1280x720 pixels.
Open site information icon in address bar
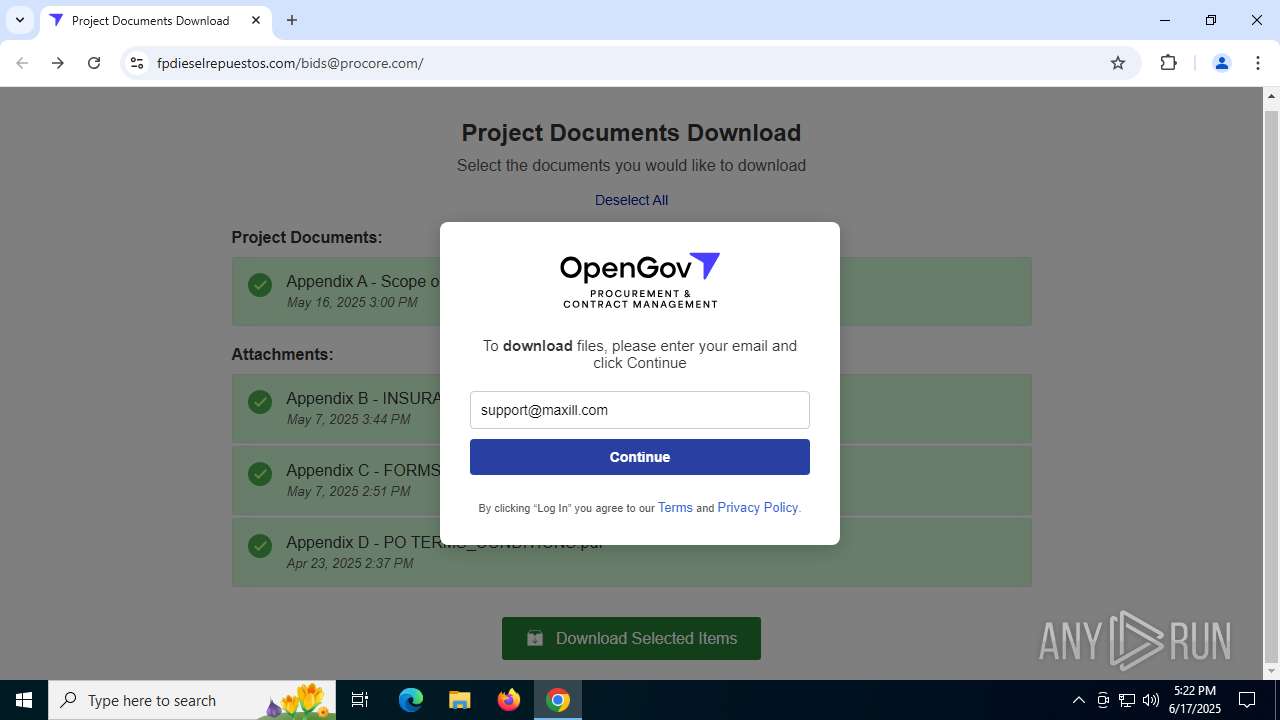point(137,63)
